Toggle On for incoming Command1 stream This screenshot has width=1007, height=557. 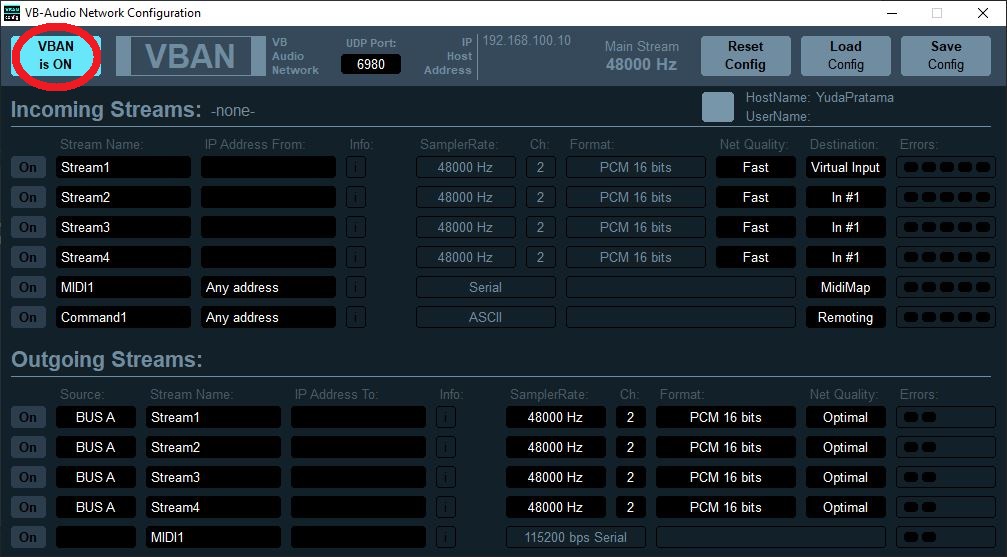[x=28, y=317]
